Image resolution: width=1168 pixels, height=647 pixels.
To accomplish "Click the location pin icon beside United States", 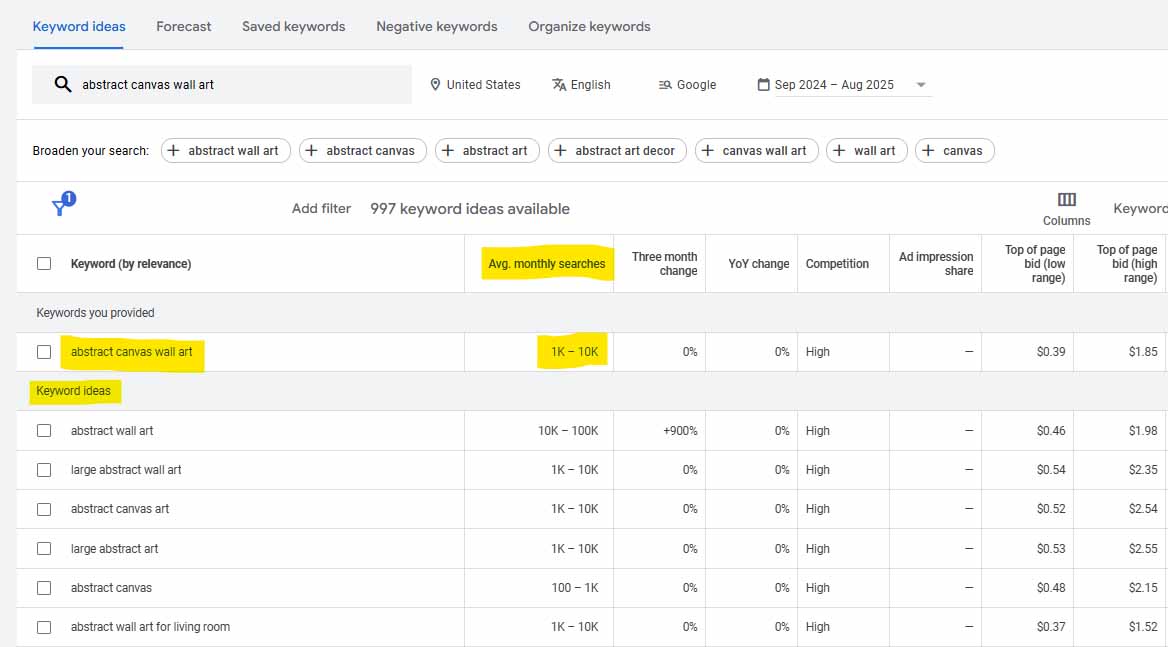I will 437,84.
